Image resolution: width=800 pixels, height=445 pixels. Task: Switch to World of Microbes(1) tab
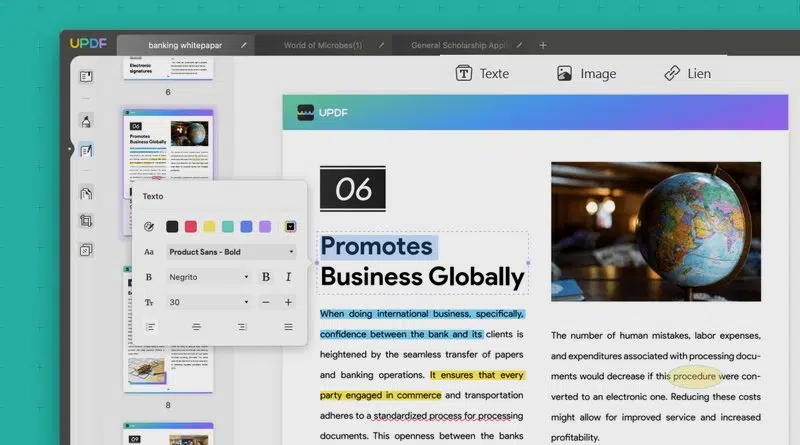[323, 45]
